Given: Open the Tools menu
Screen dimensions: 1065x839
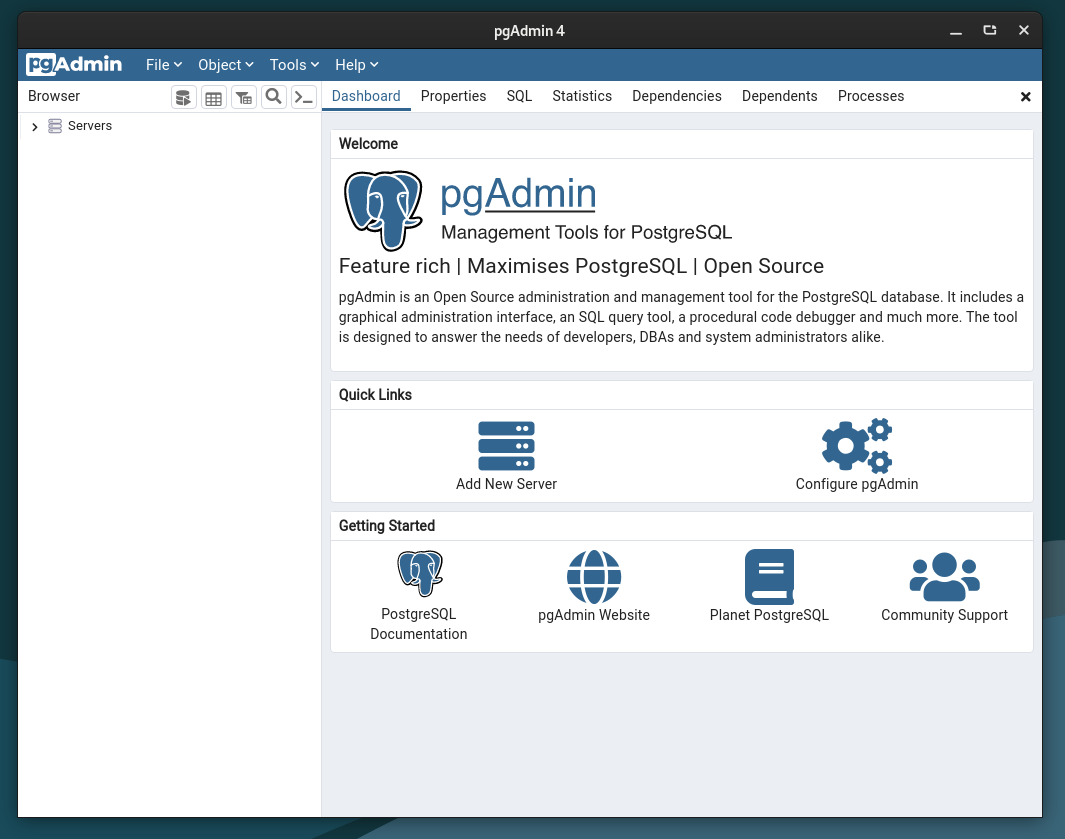Looking at the screenshot, I should tap(294, 65).
